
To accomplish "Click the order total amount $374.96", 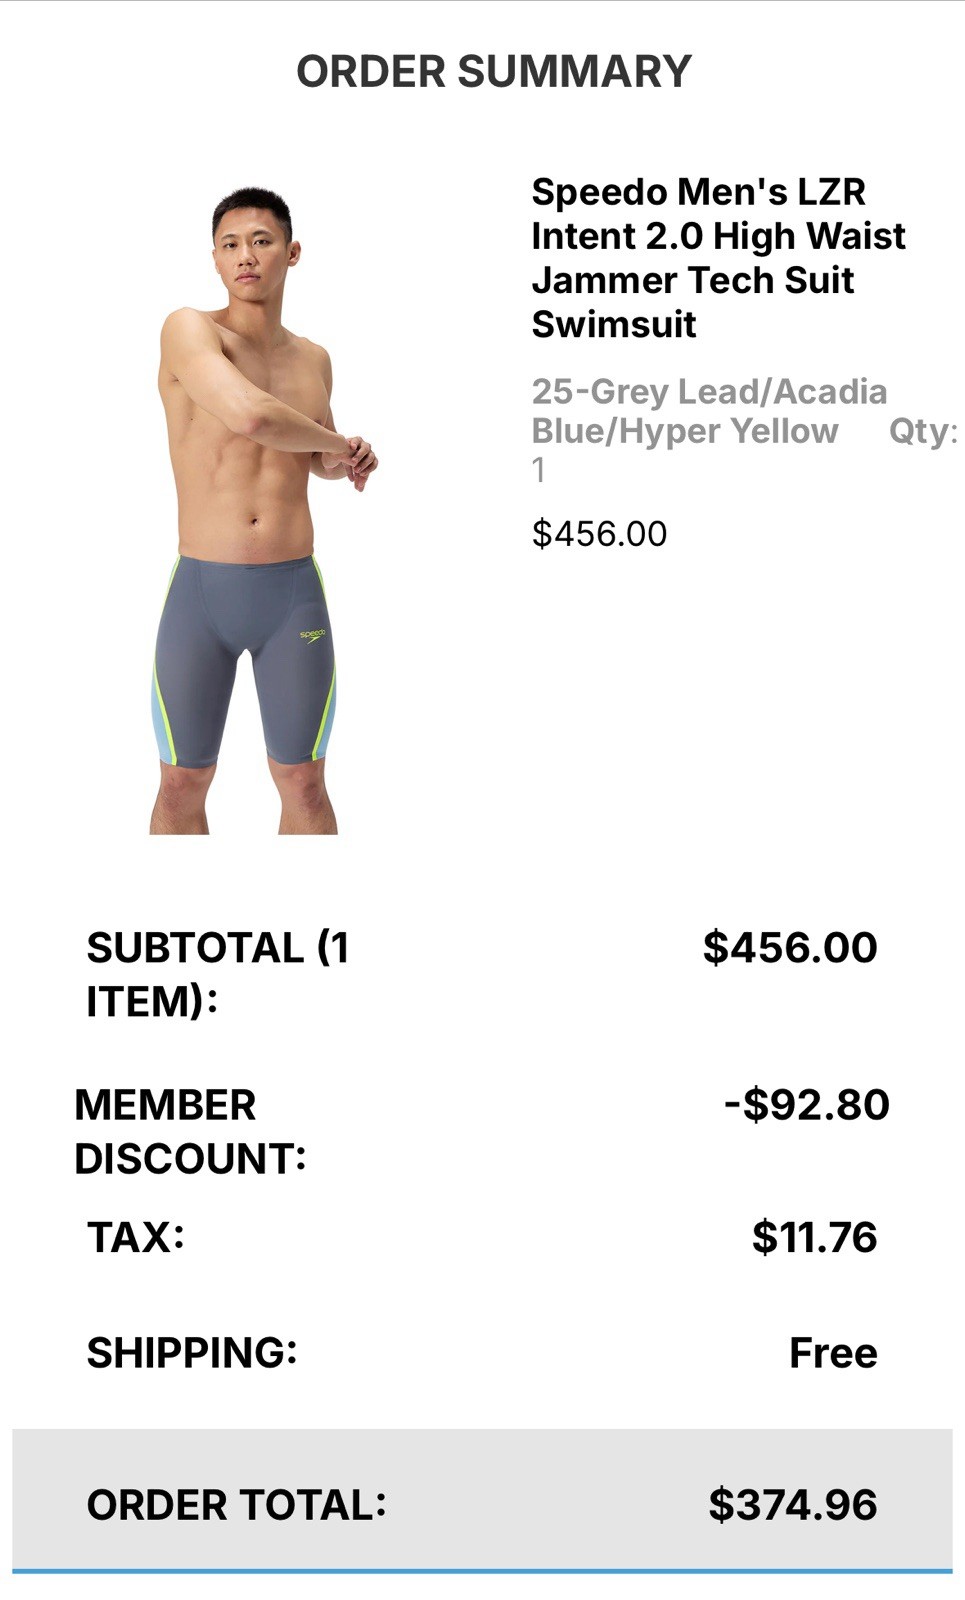I will click(793, 1504).
